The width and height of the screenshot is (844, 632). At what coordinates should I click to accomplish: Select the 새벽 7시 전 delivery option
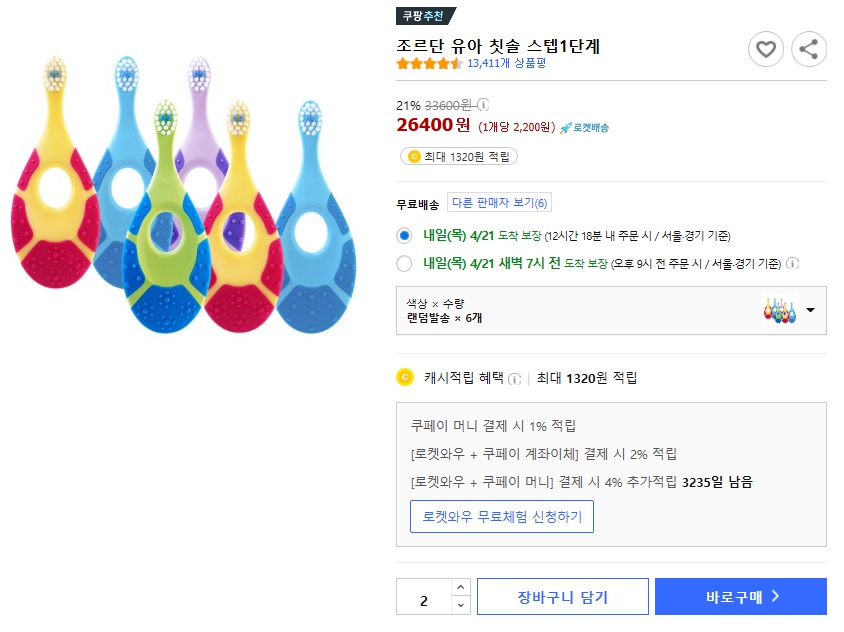(x=404, y=264)
